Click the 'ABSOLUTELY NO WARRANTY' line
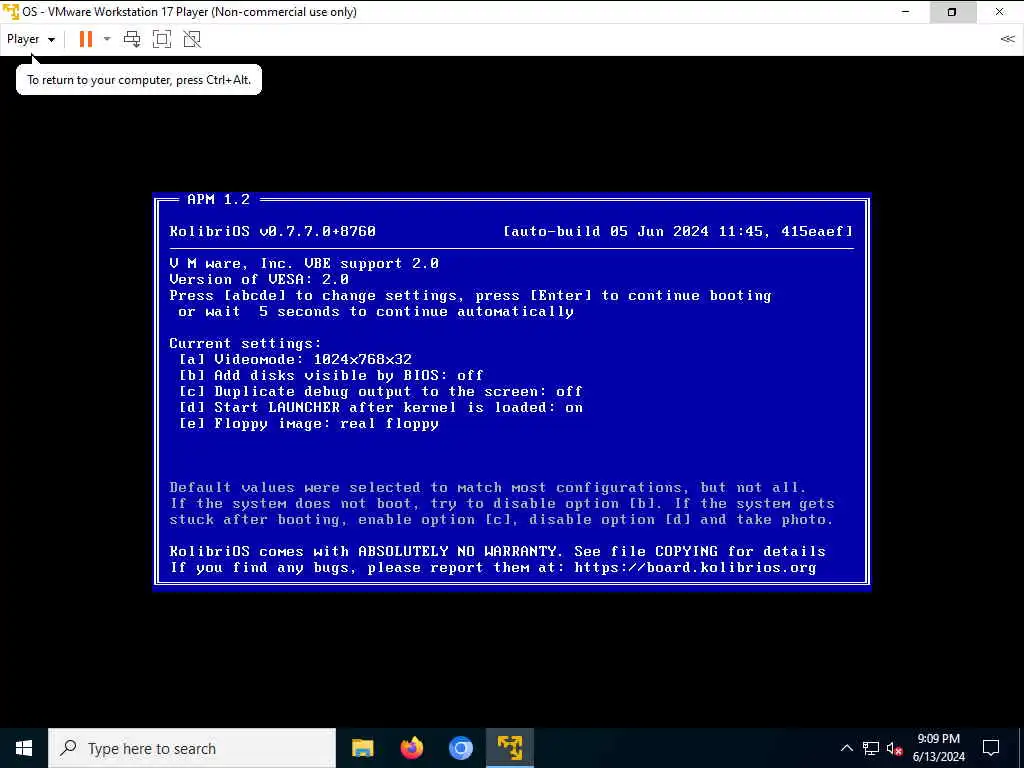 pos(497,551)
